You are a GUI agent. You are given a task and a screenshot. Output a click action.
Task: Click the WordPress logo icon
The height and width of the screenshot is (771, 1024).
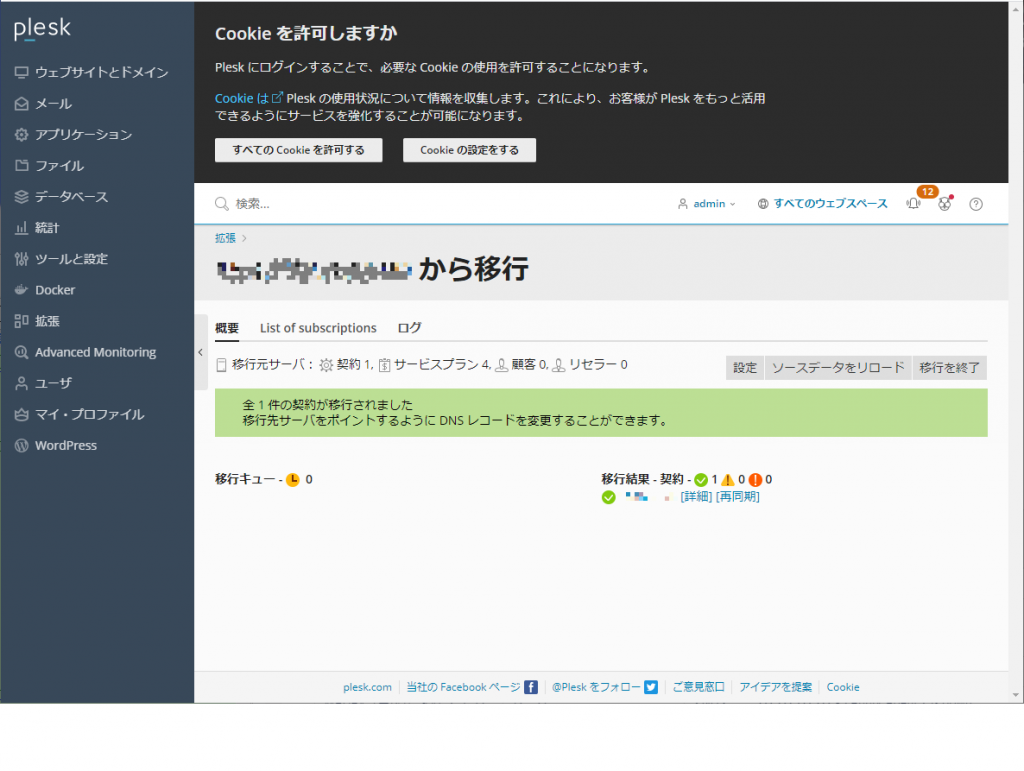tap(22, 446)
